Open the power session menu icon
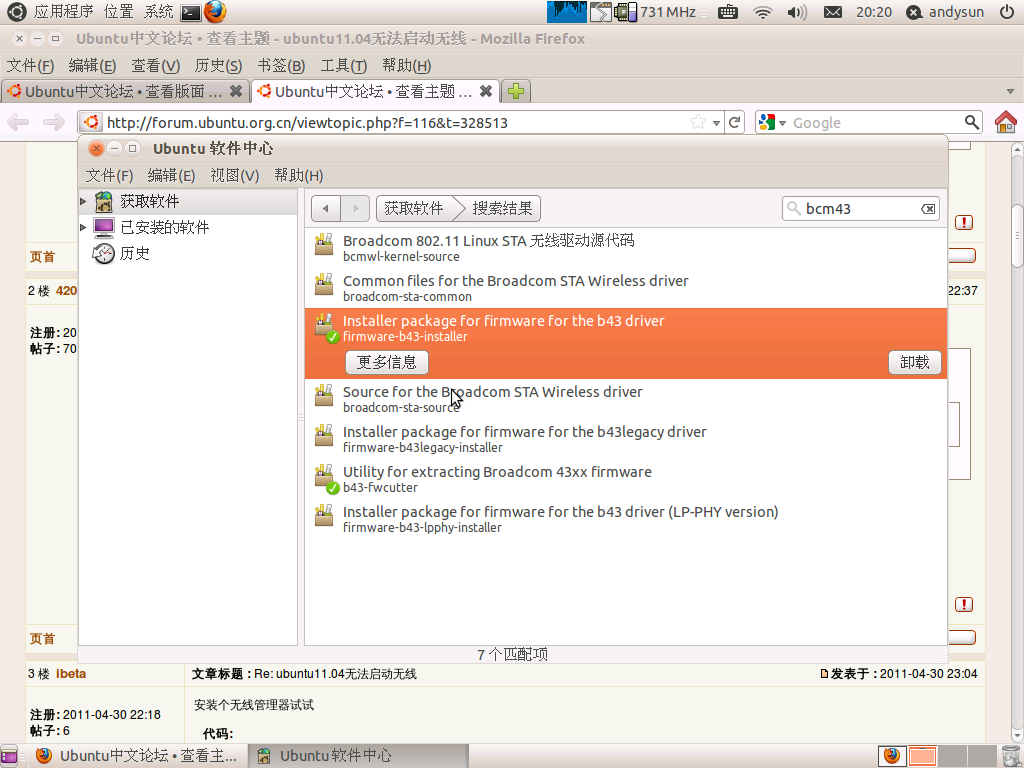Viewport: 1024px width, 768px height. click(1007, 12)
